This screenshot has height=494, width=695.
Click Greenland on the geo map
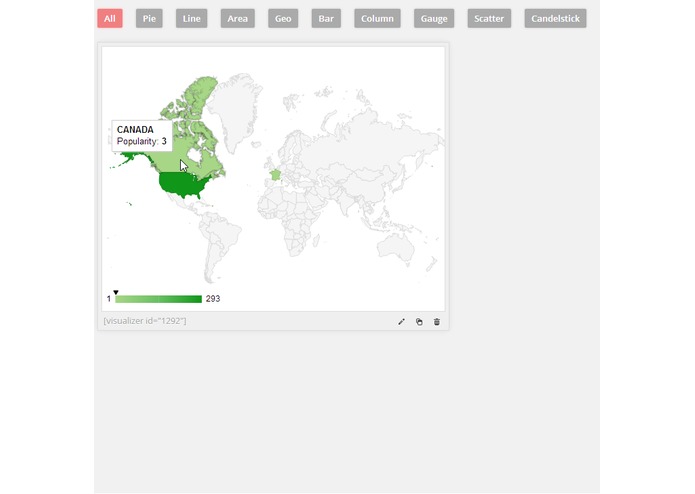(x=237, y=109)
